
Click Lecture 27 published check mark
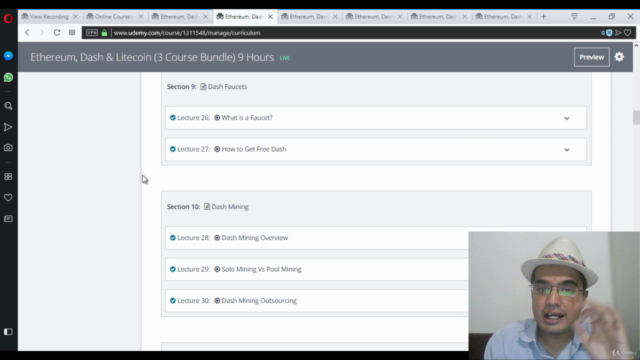click(x=173, y=149)
